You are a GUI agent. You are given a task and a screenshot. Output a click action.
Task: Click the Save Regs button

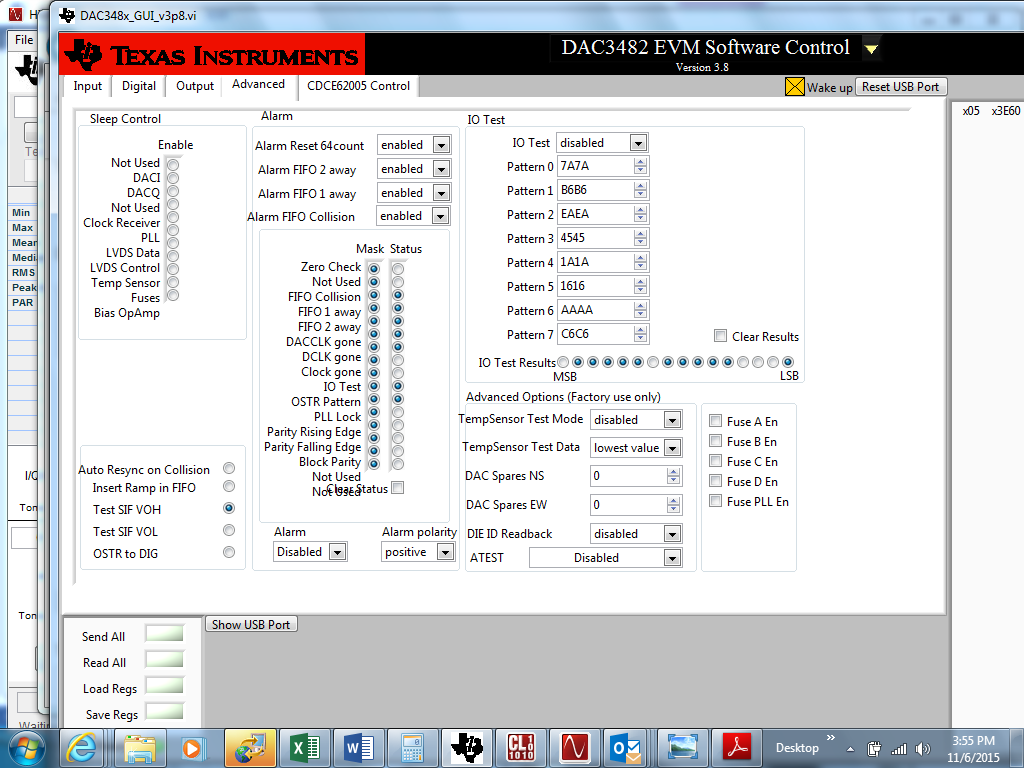click(x=165, y=712)
